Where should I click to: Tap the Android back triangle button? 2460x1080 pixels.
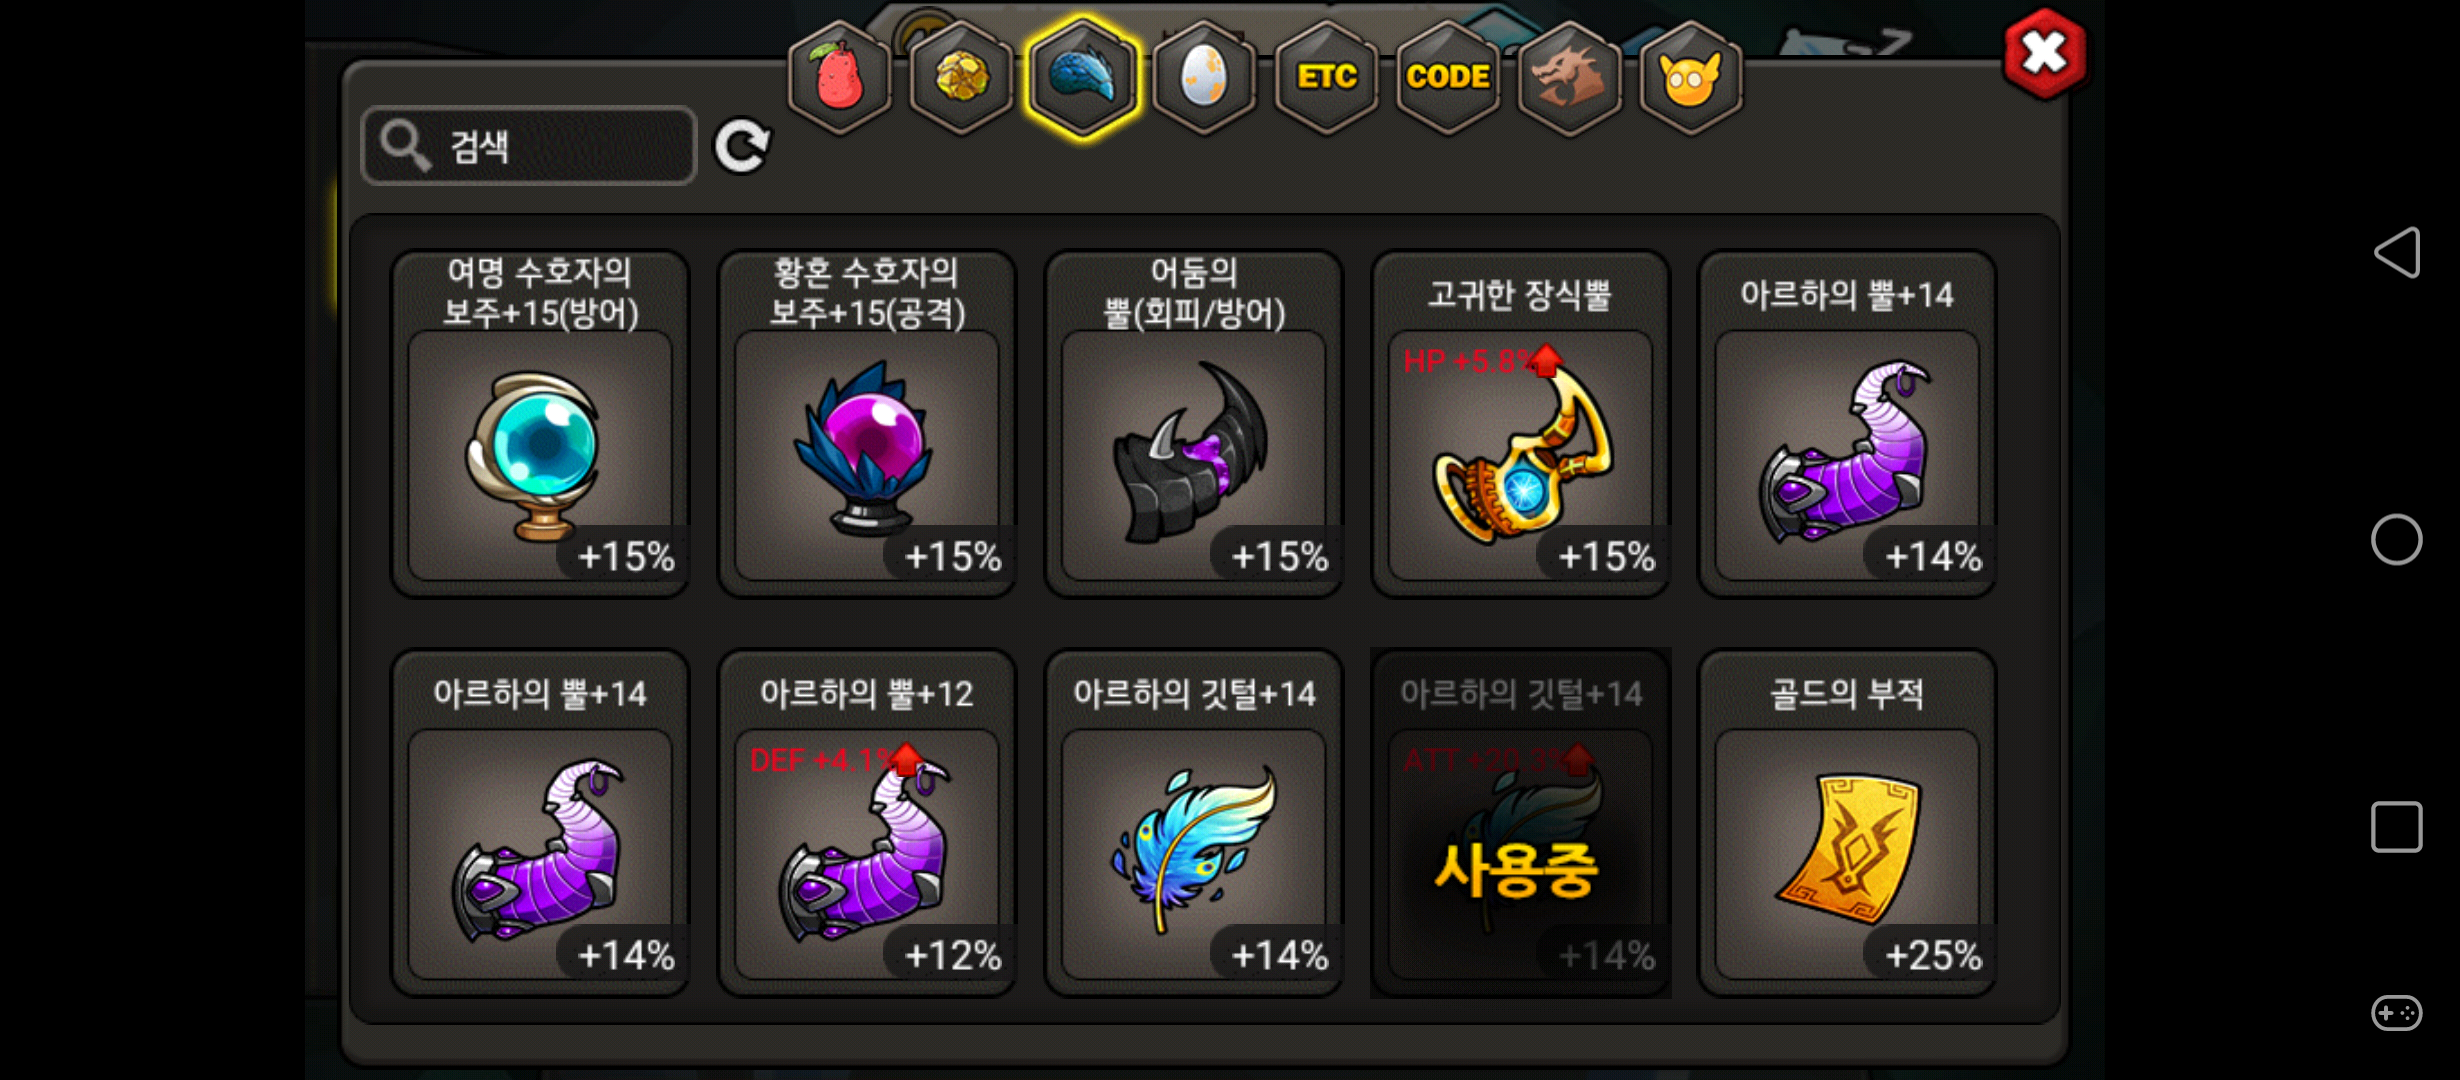click(x=2397, y=252)
